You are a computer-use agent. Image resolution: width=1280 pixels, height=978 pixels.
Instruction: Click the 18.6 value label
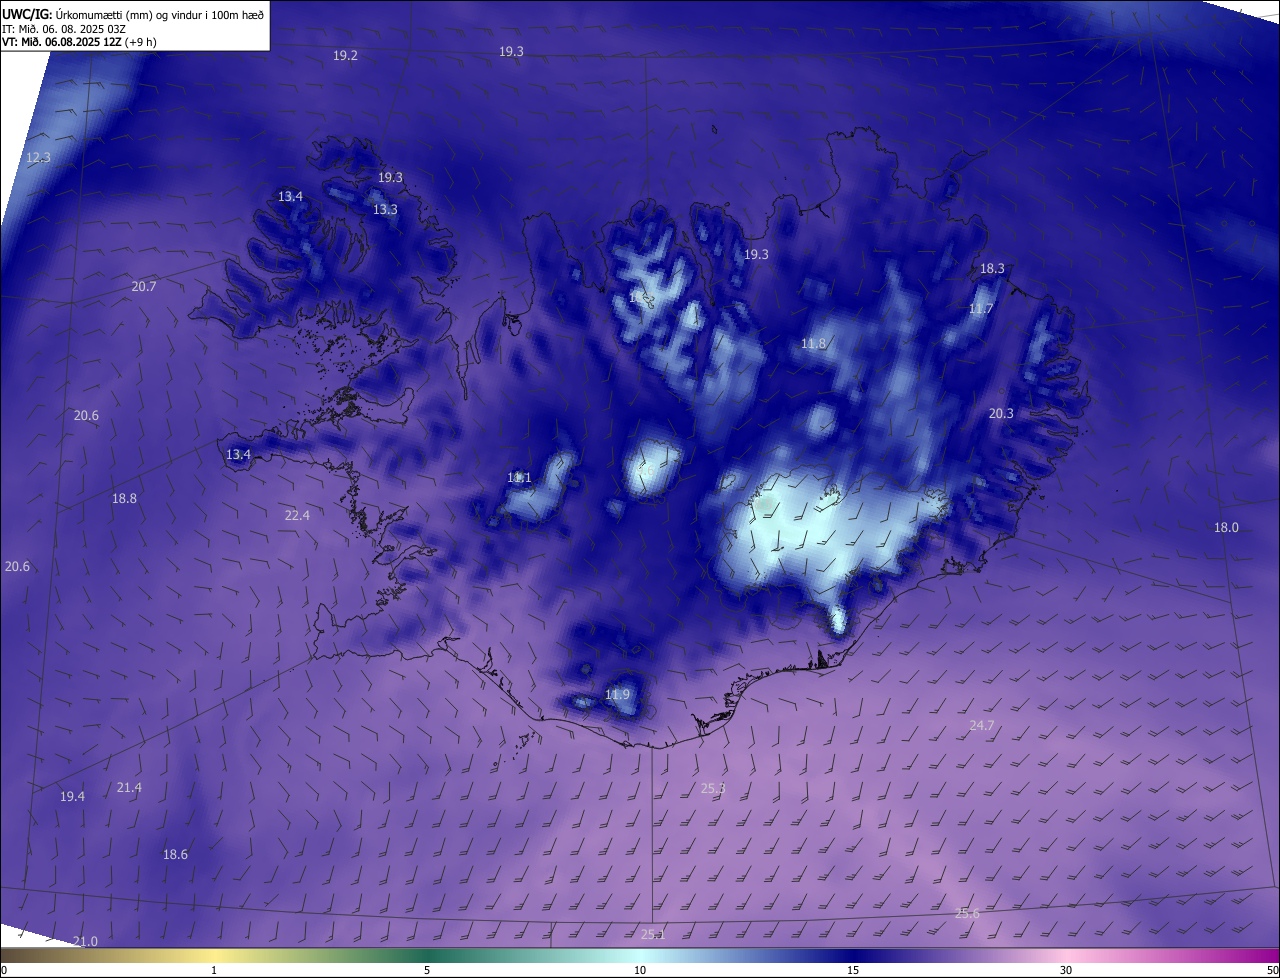[x=175, y=855]
